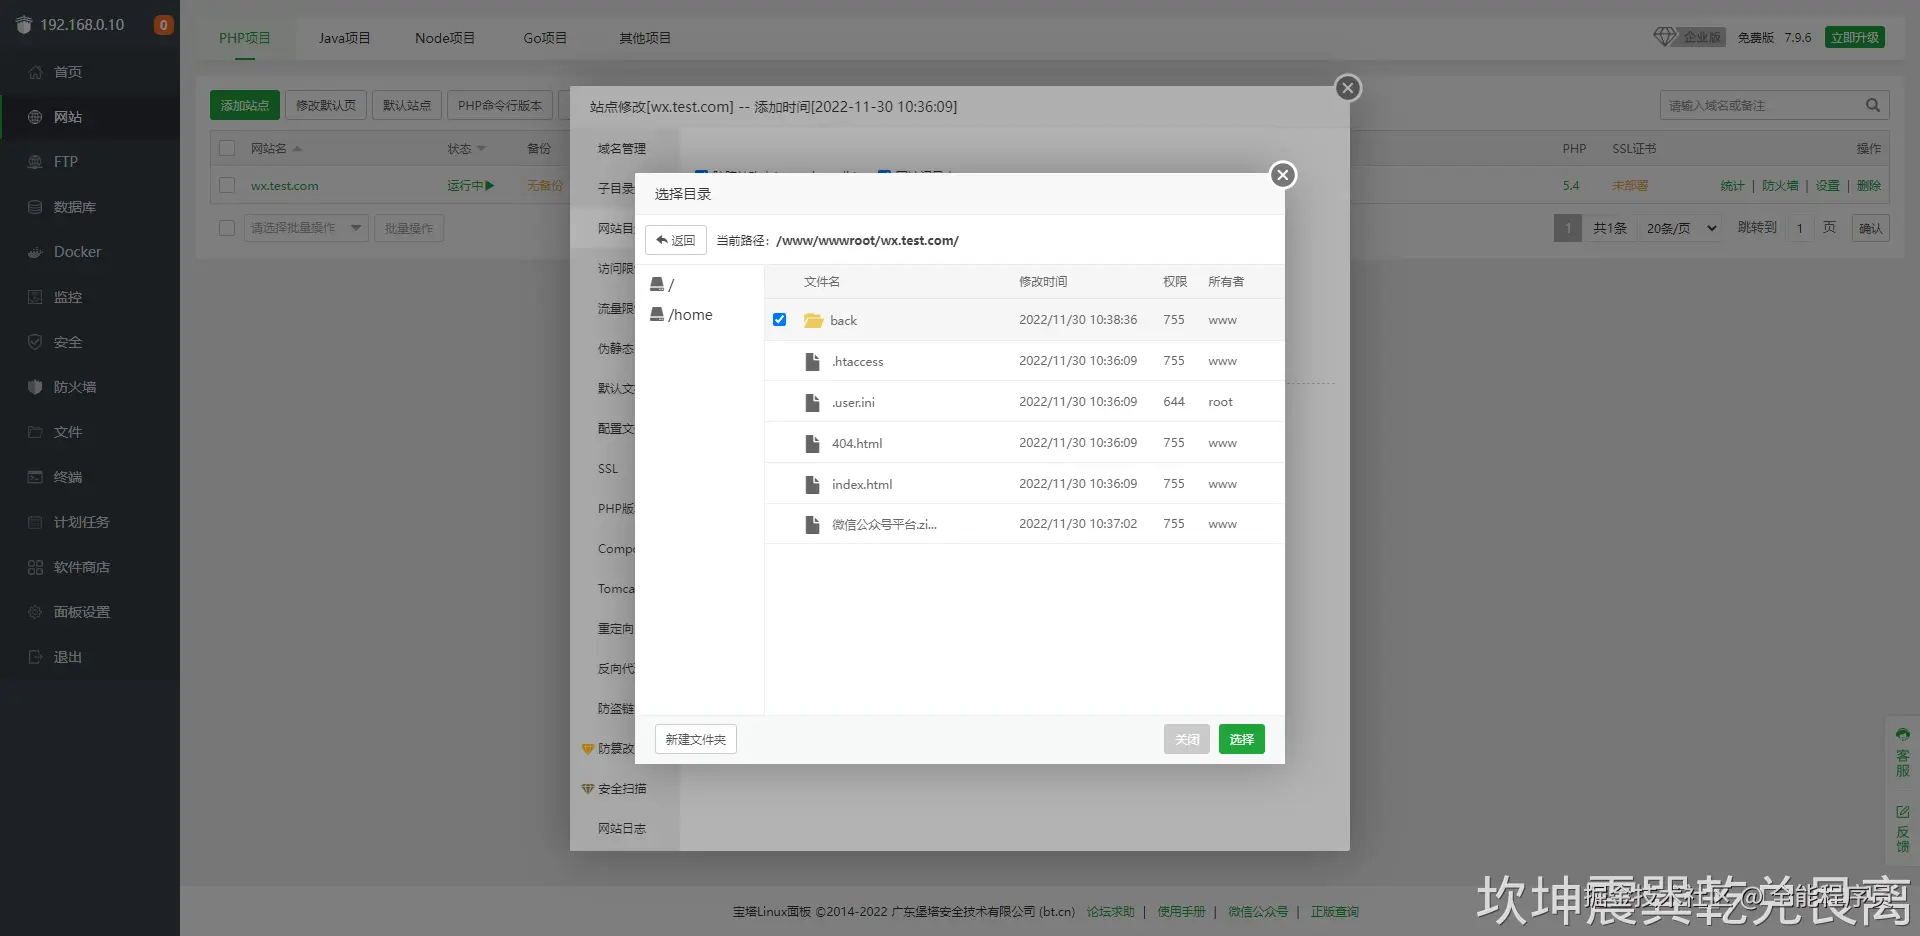
Task: Open the 文件 folder sidebar icon
Action: 35,432
